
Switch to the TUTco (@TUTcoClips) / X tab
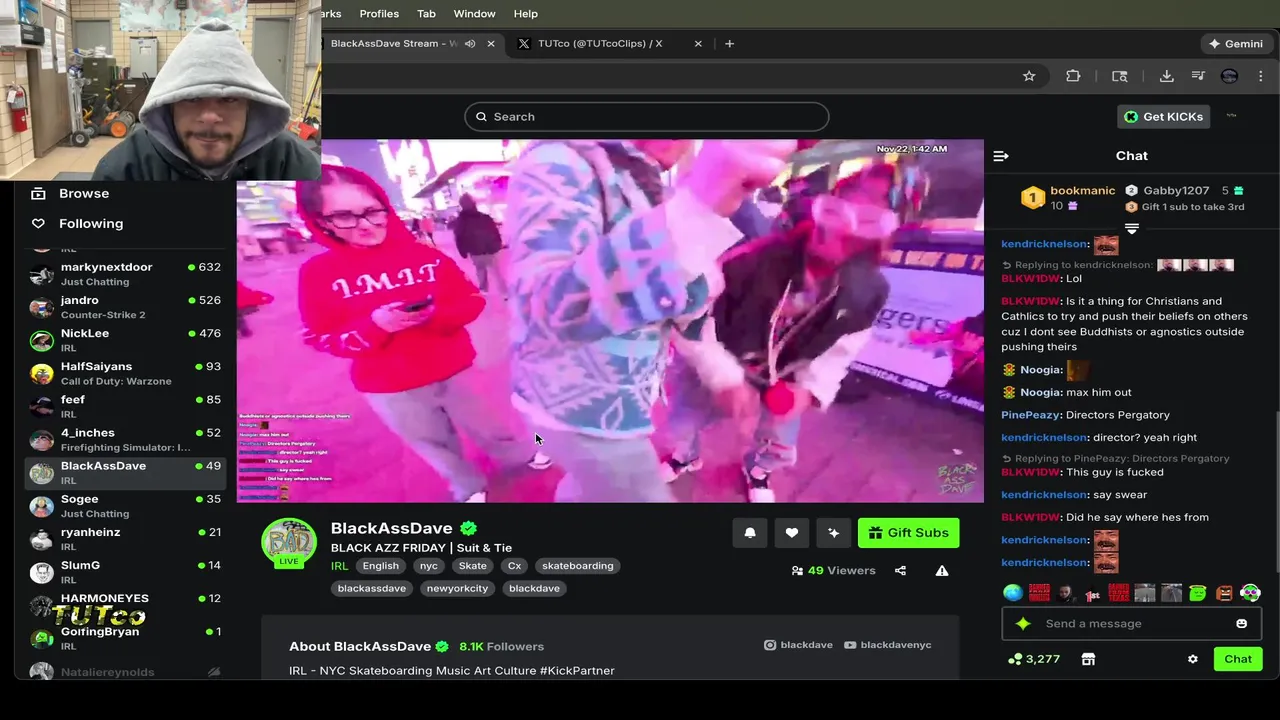(x=600, y=44)
